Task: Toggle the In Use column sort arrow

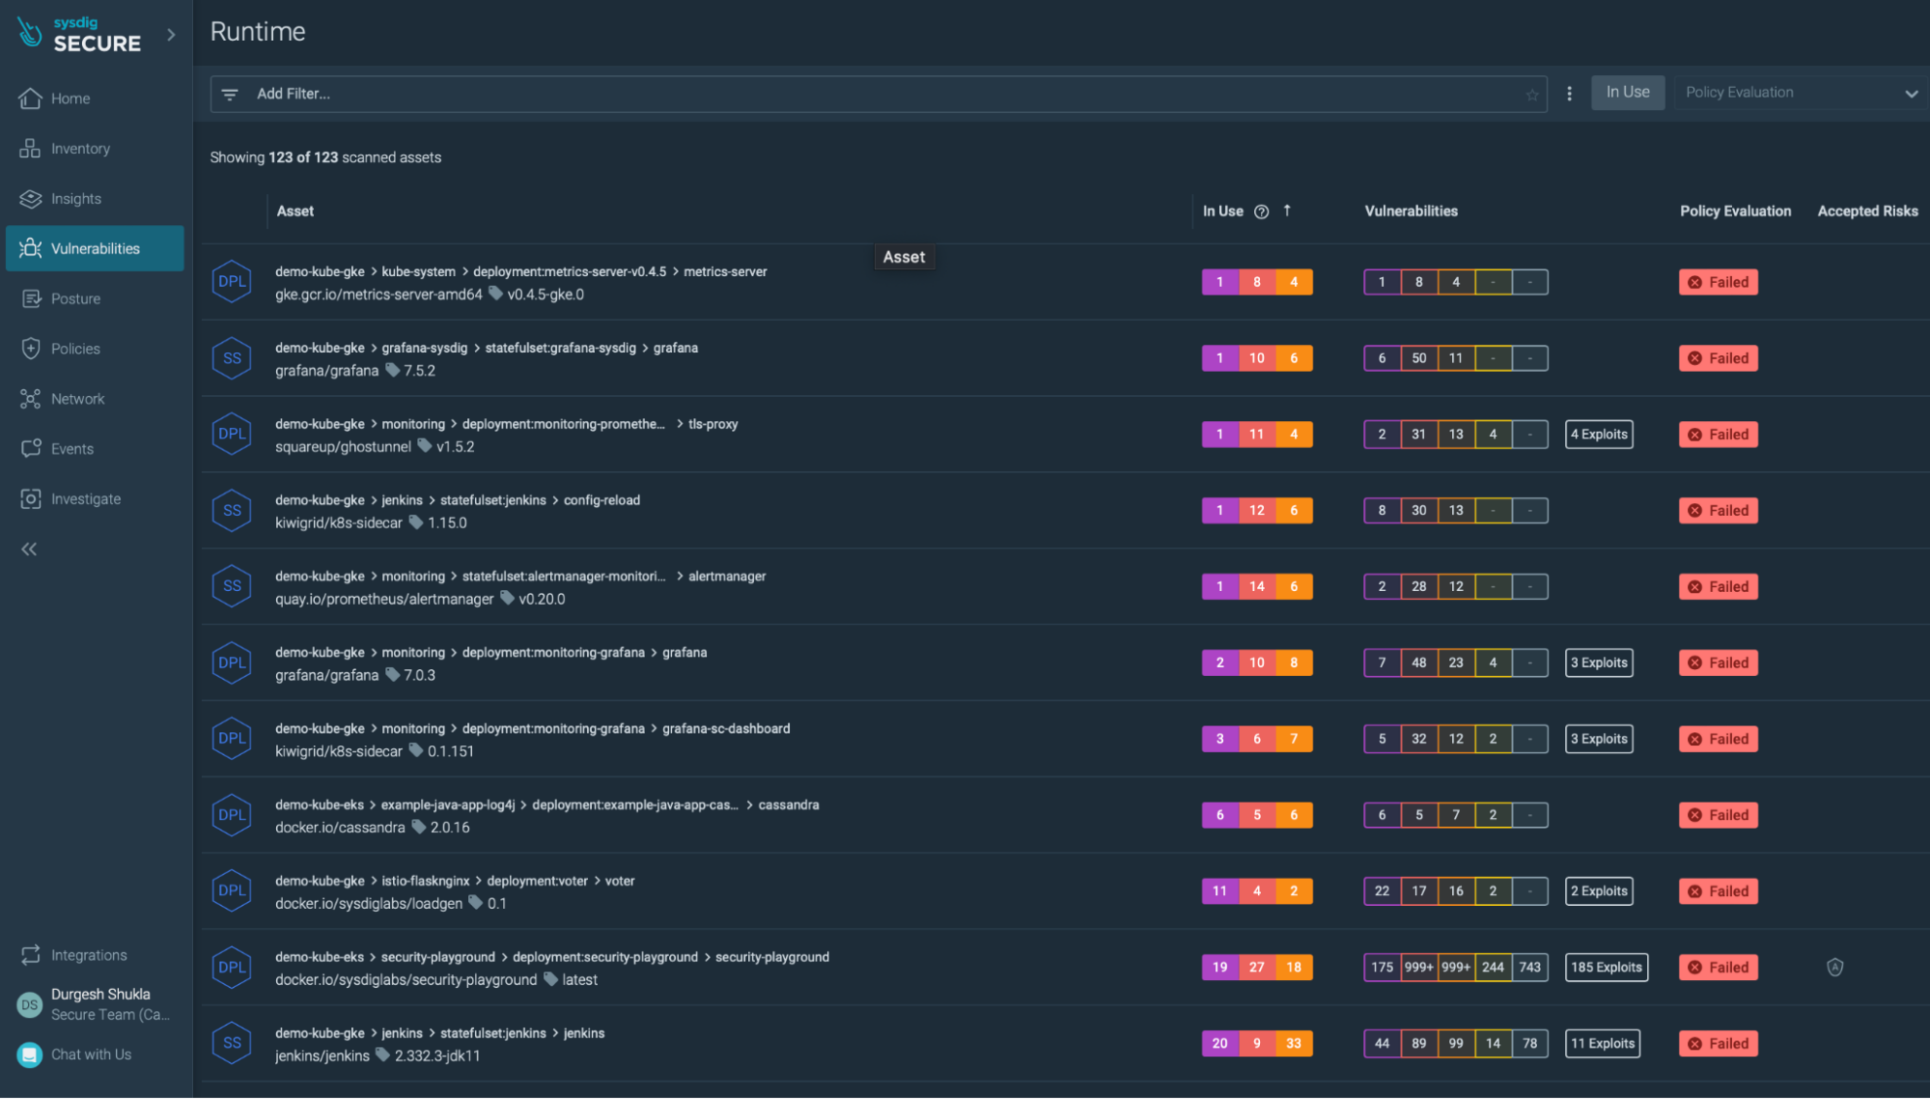Action: tap(1288, 211)
